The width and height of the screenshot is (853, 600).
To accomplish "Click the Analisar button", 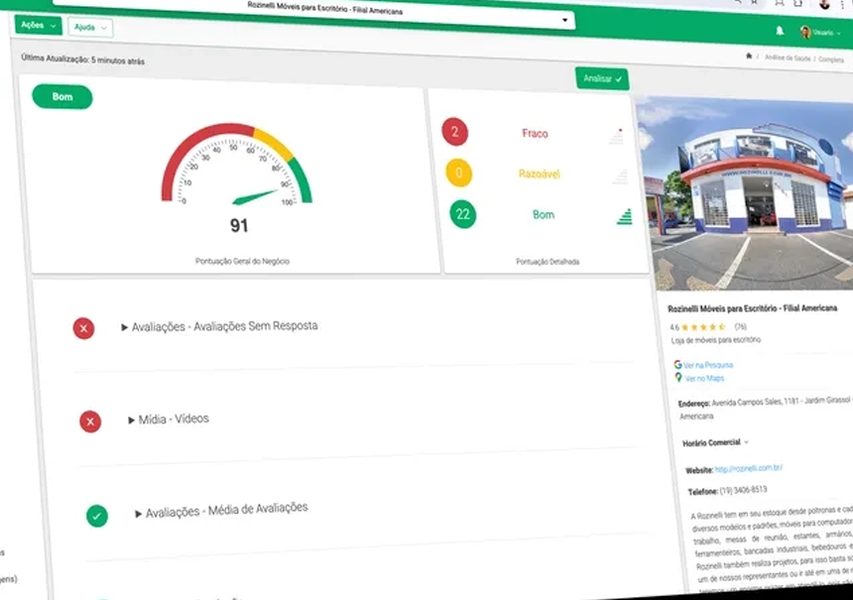I will tap(602, 79).
